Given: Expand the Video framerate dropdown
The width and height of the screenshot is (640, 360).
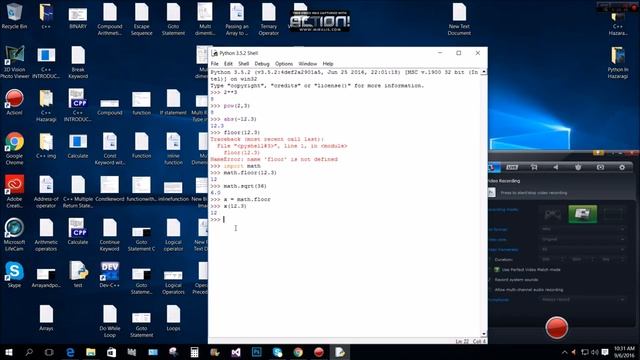Looking at the screenshot, I should (x=582, y=249).
